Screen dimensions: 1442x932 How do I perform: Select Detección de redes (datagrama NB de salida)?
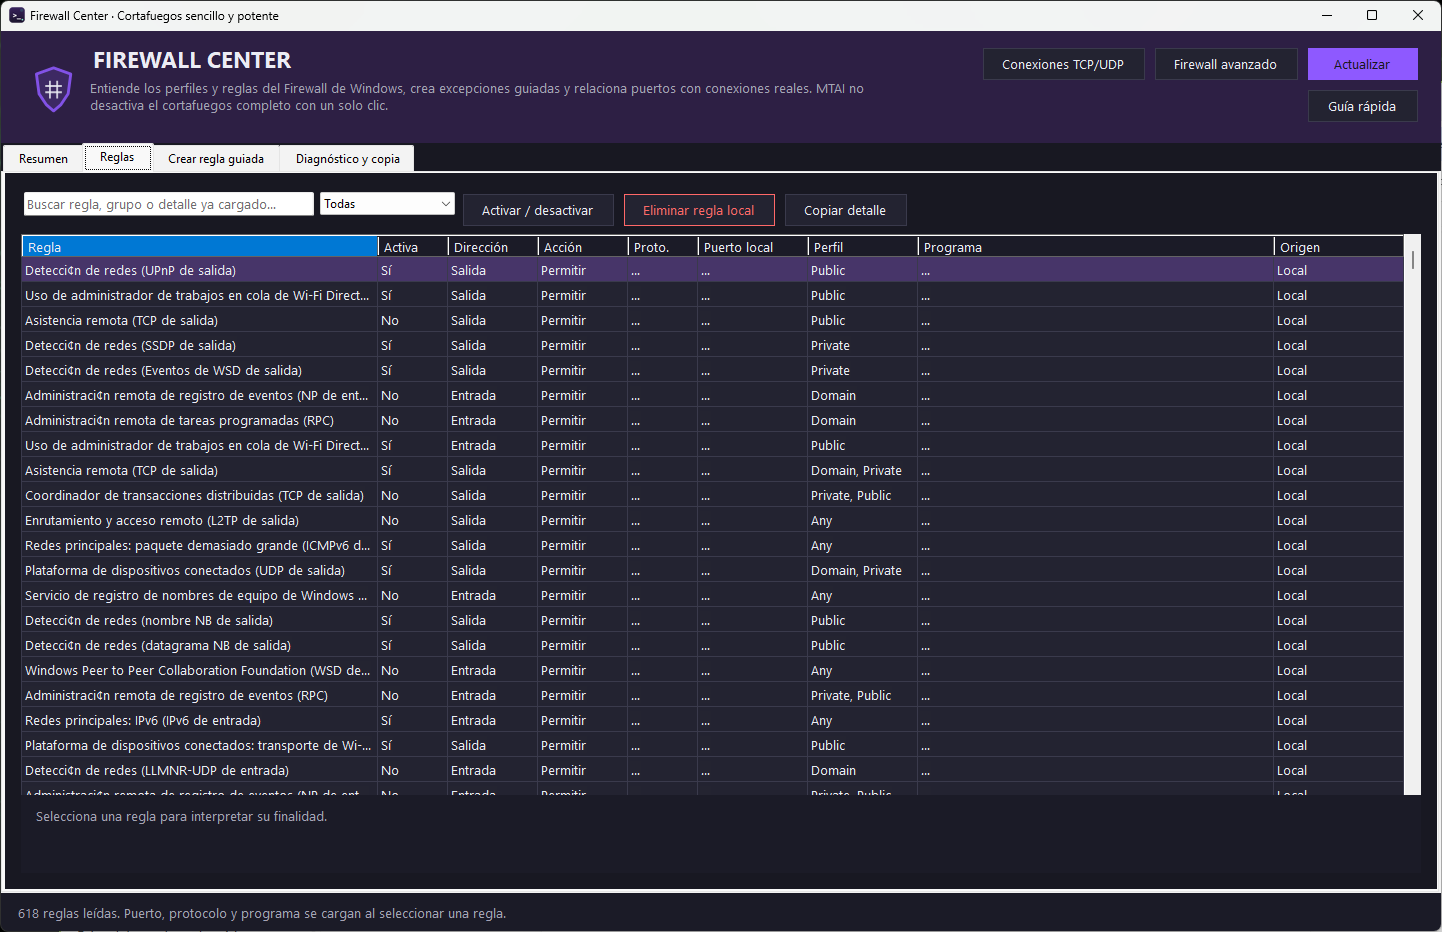pos(712,645)
